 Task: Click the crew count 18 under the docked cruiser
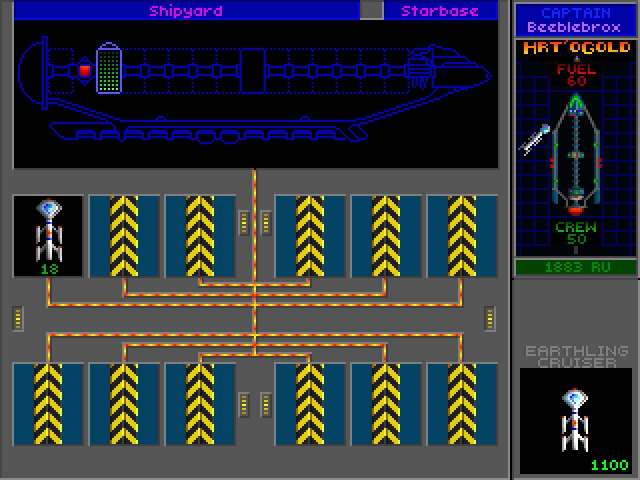coord(49,269)
